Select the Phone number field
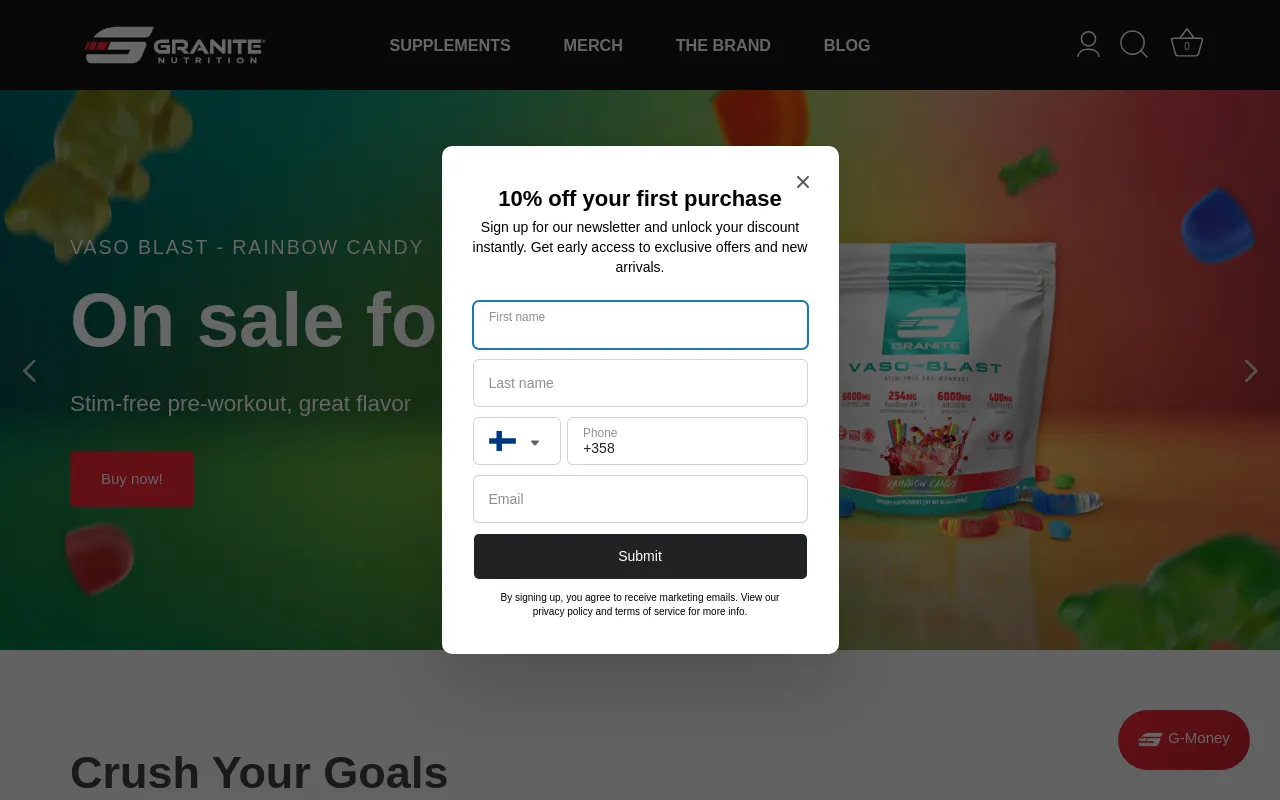 coord(687,441)
